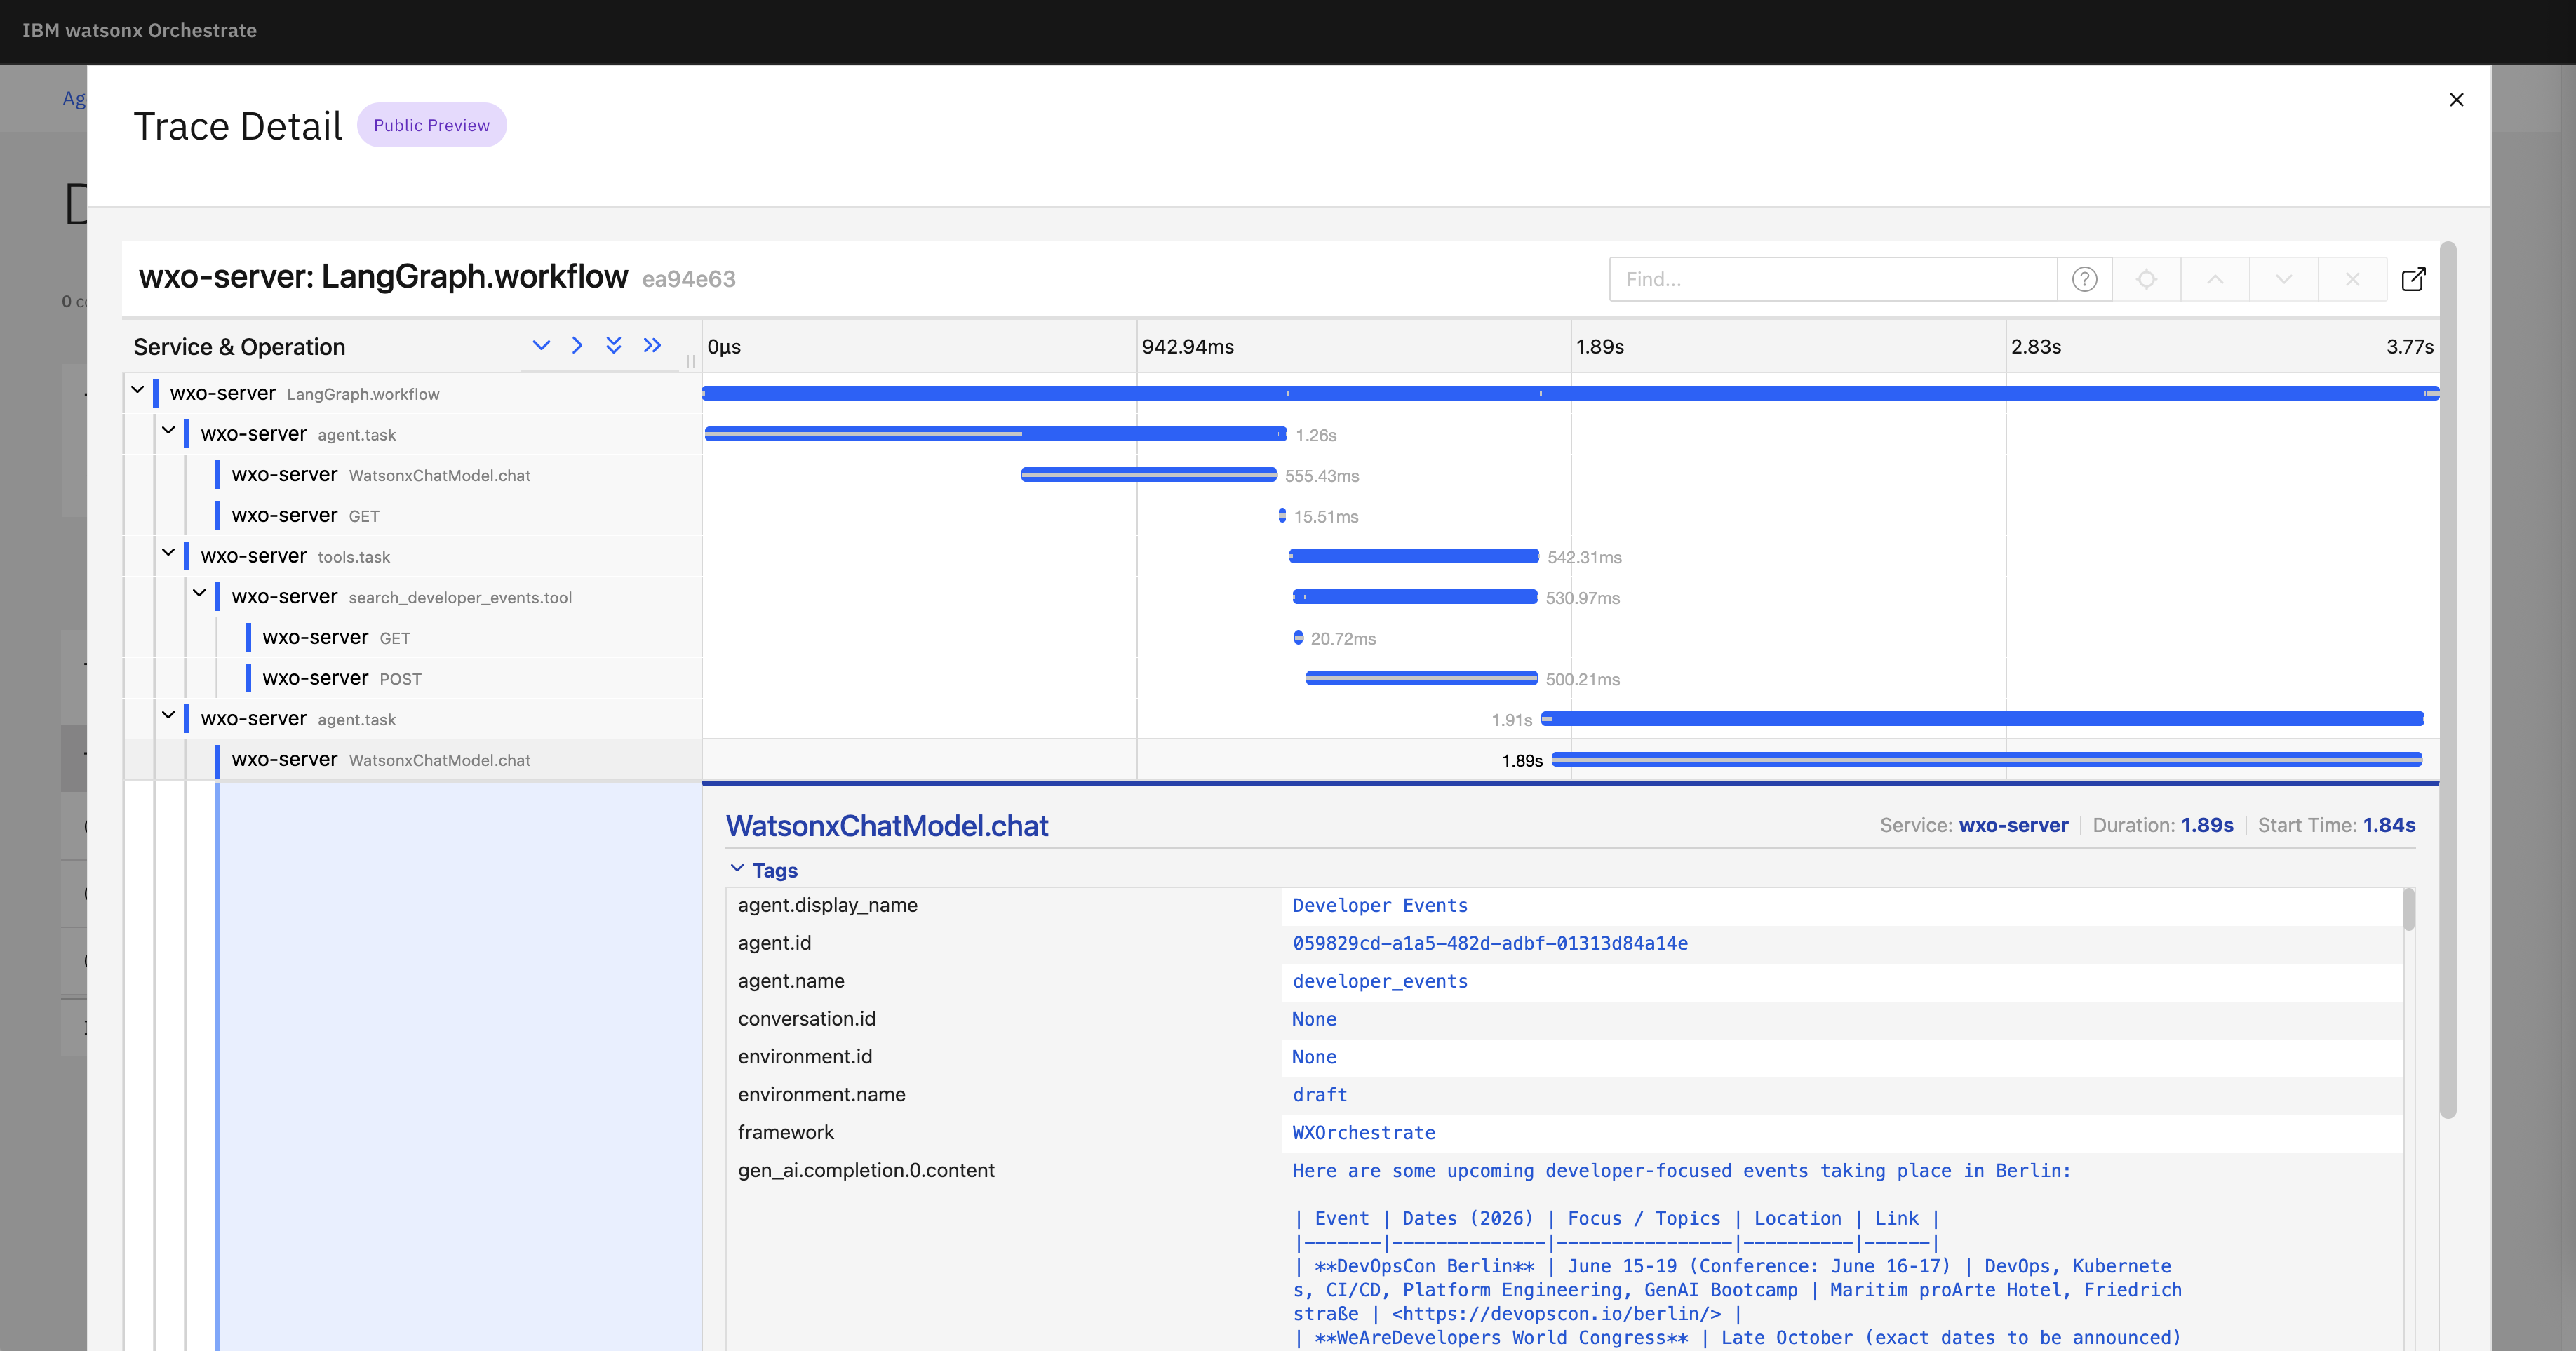Collapse the first agent.task span
Image resolution: width=2576 pixels, height=1351 pixels.
tap(169, 431)
